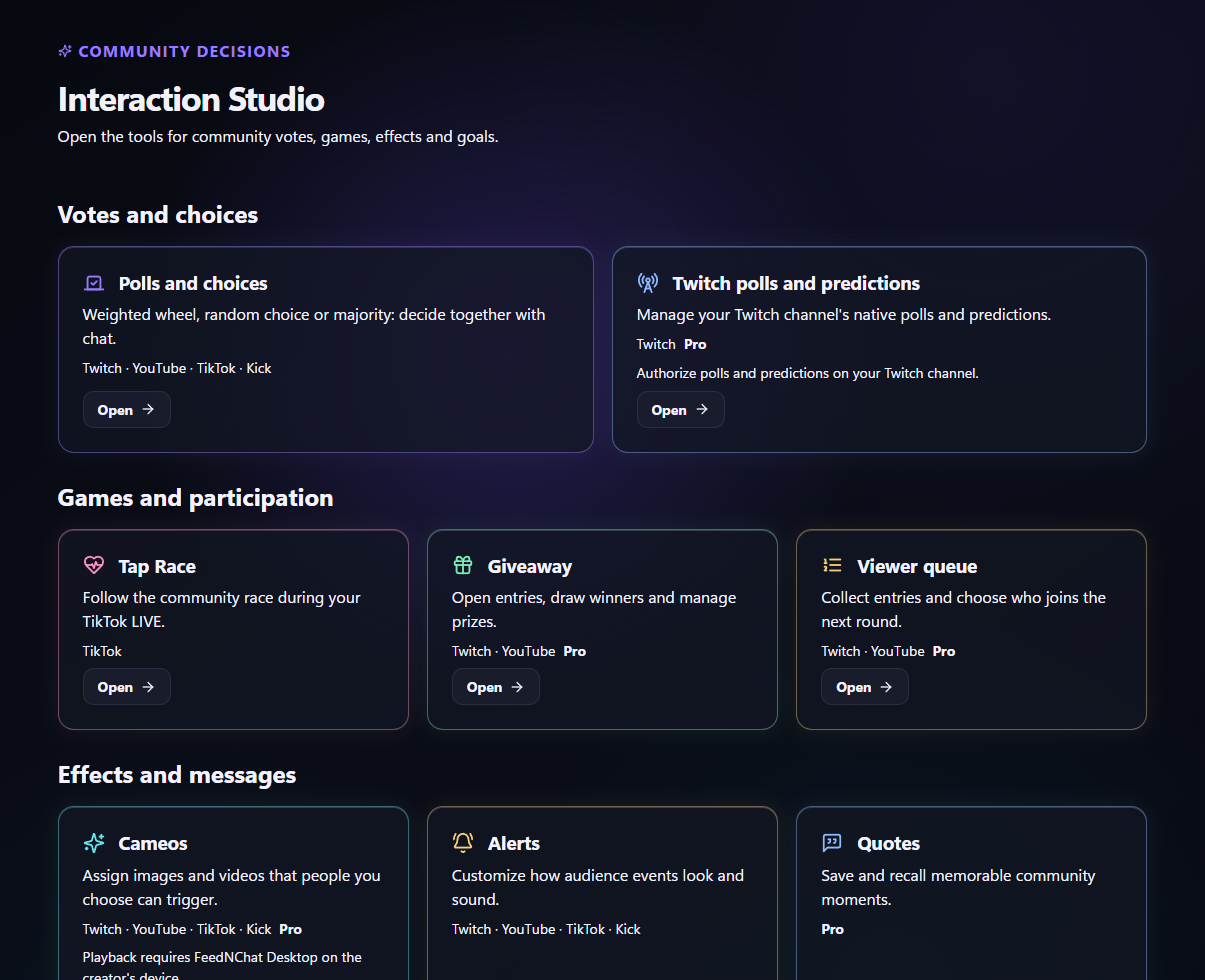Click the Pro badge on the Quotes card
The width and height of the screenshot is (1205, 980).
pyautogui.click(x=833, y=929)
